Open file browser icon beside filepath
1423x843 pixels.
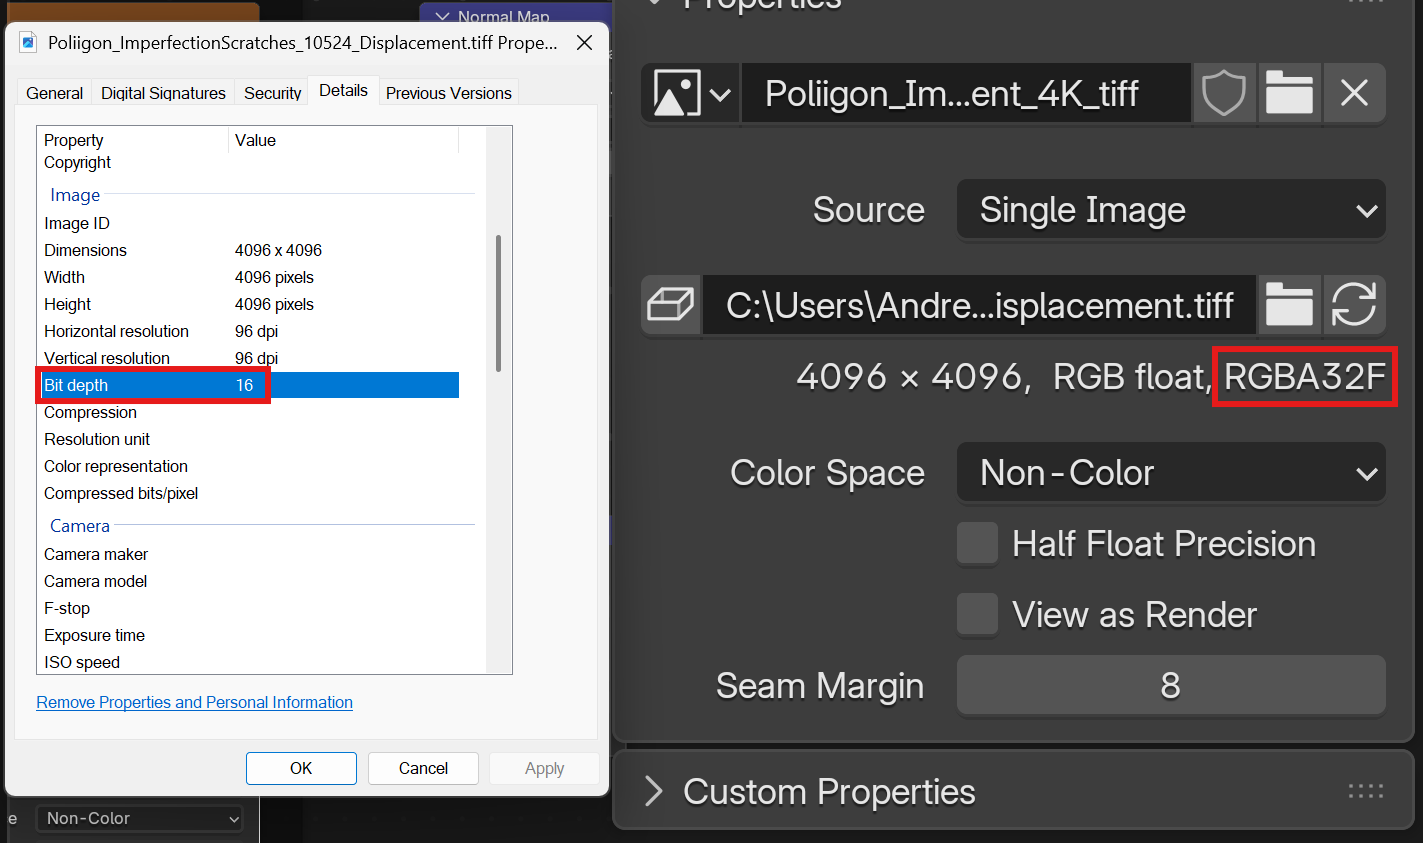[1289, 305]
